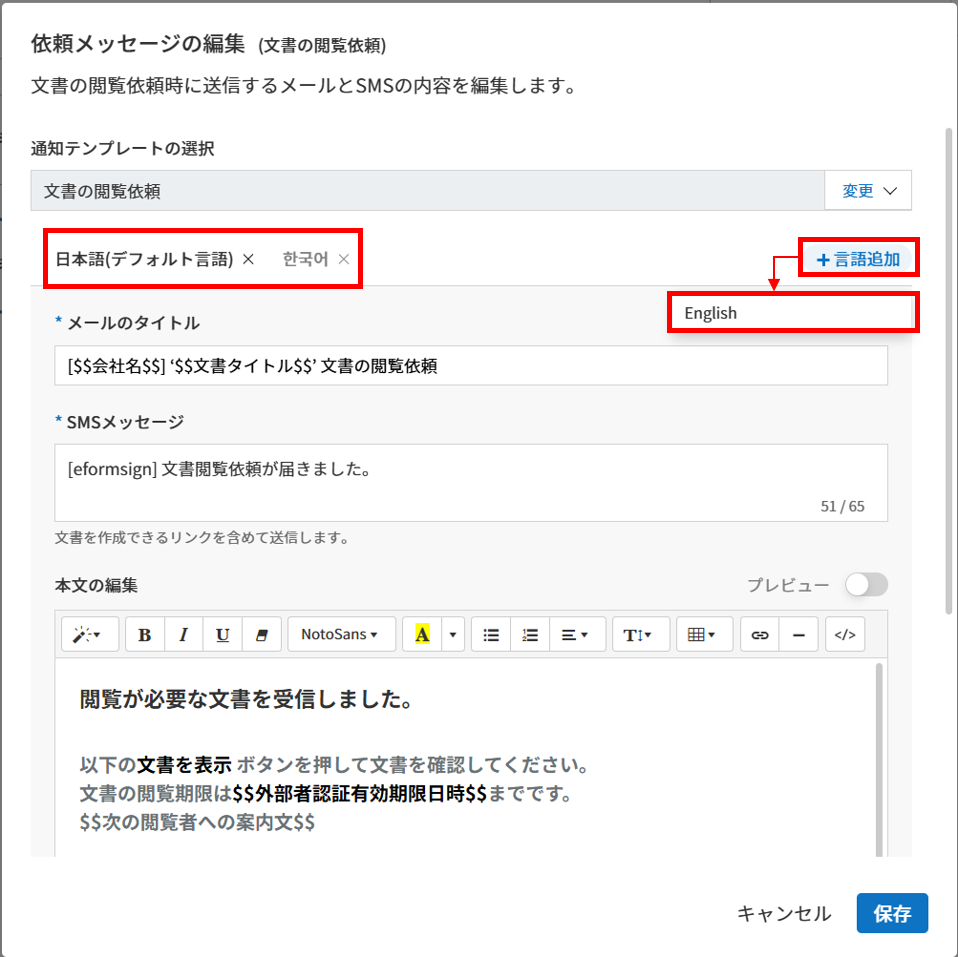Insert a hyperlink with the link icon

[760, 635]
